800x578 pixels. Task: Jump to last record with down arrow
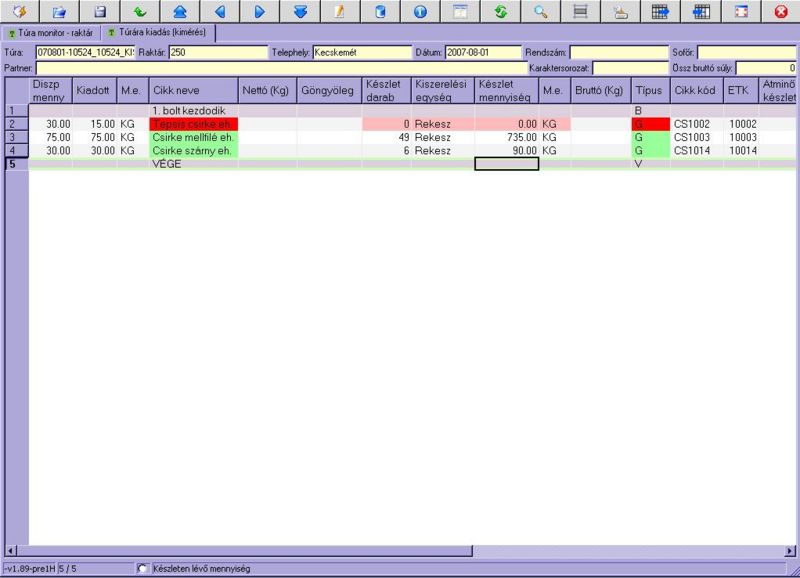pos(299,12)
